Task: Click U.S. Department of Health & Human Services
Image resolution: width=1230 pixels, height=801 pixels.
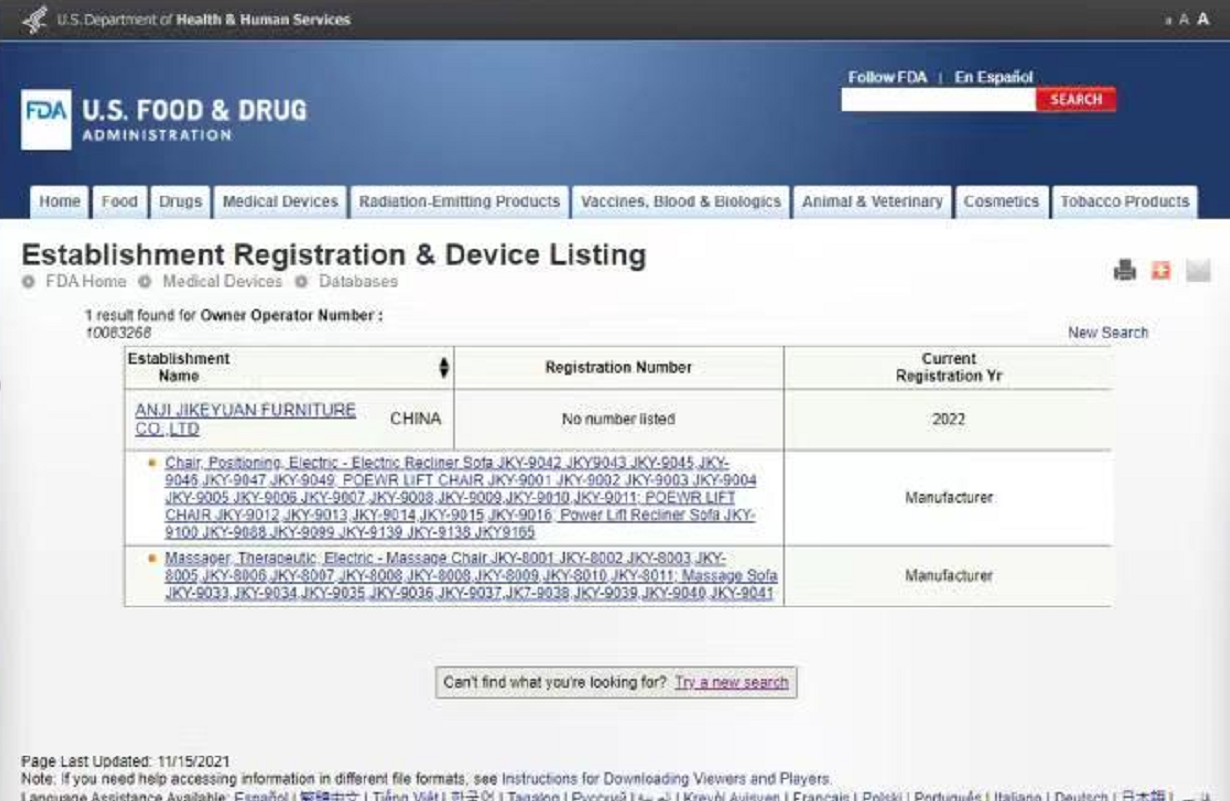Action: [x=204, y=20]
